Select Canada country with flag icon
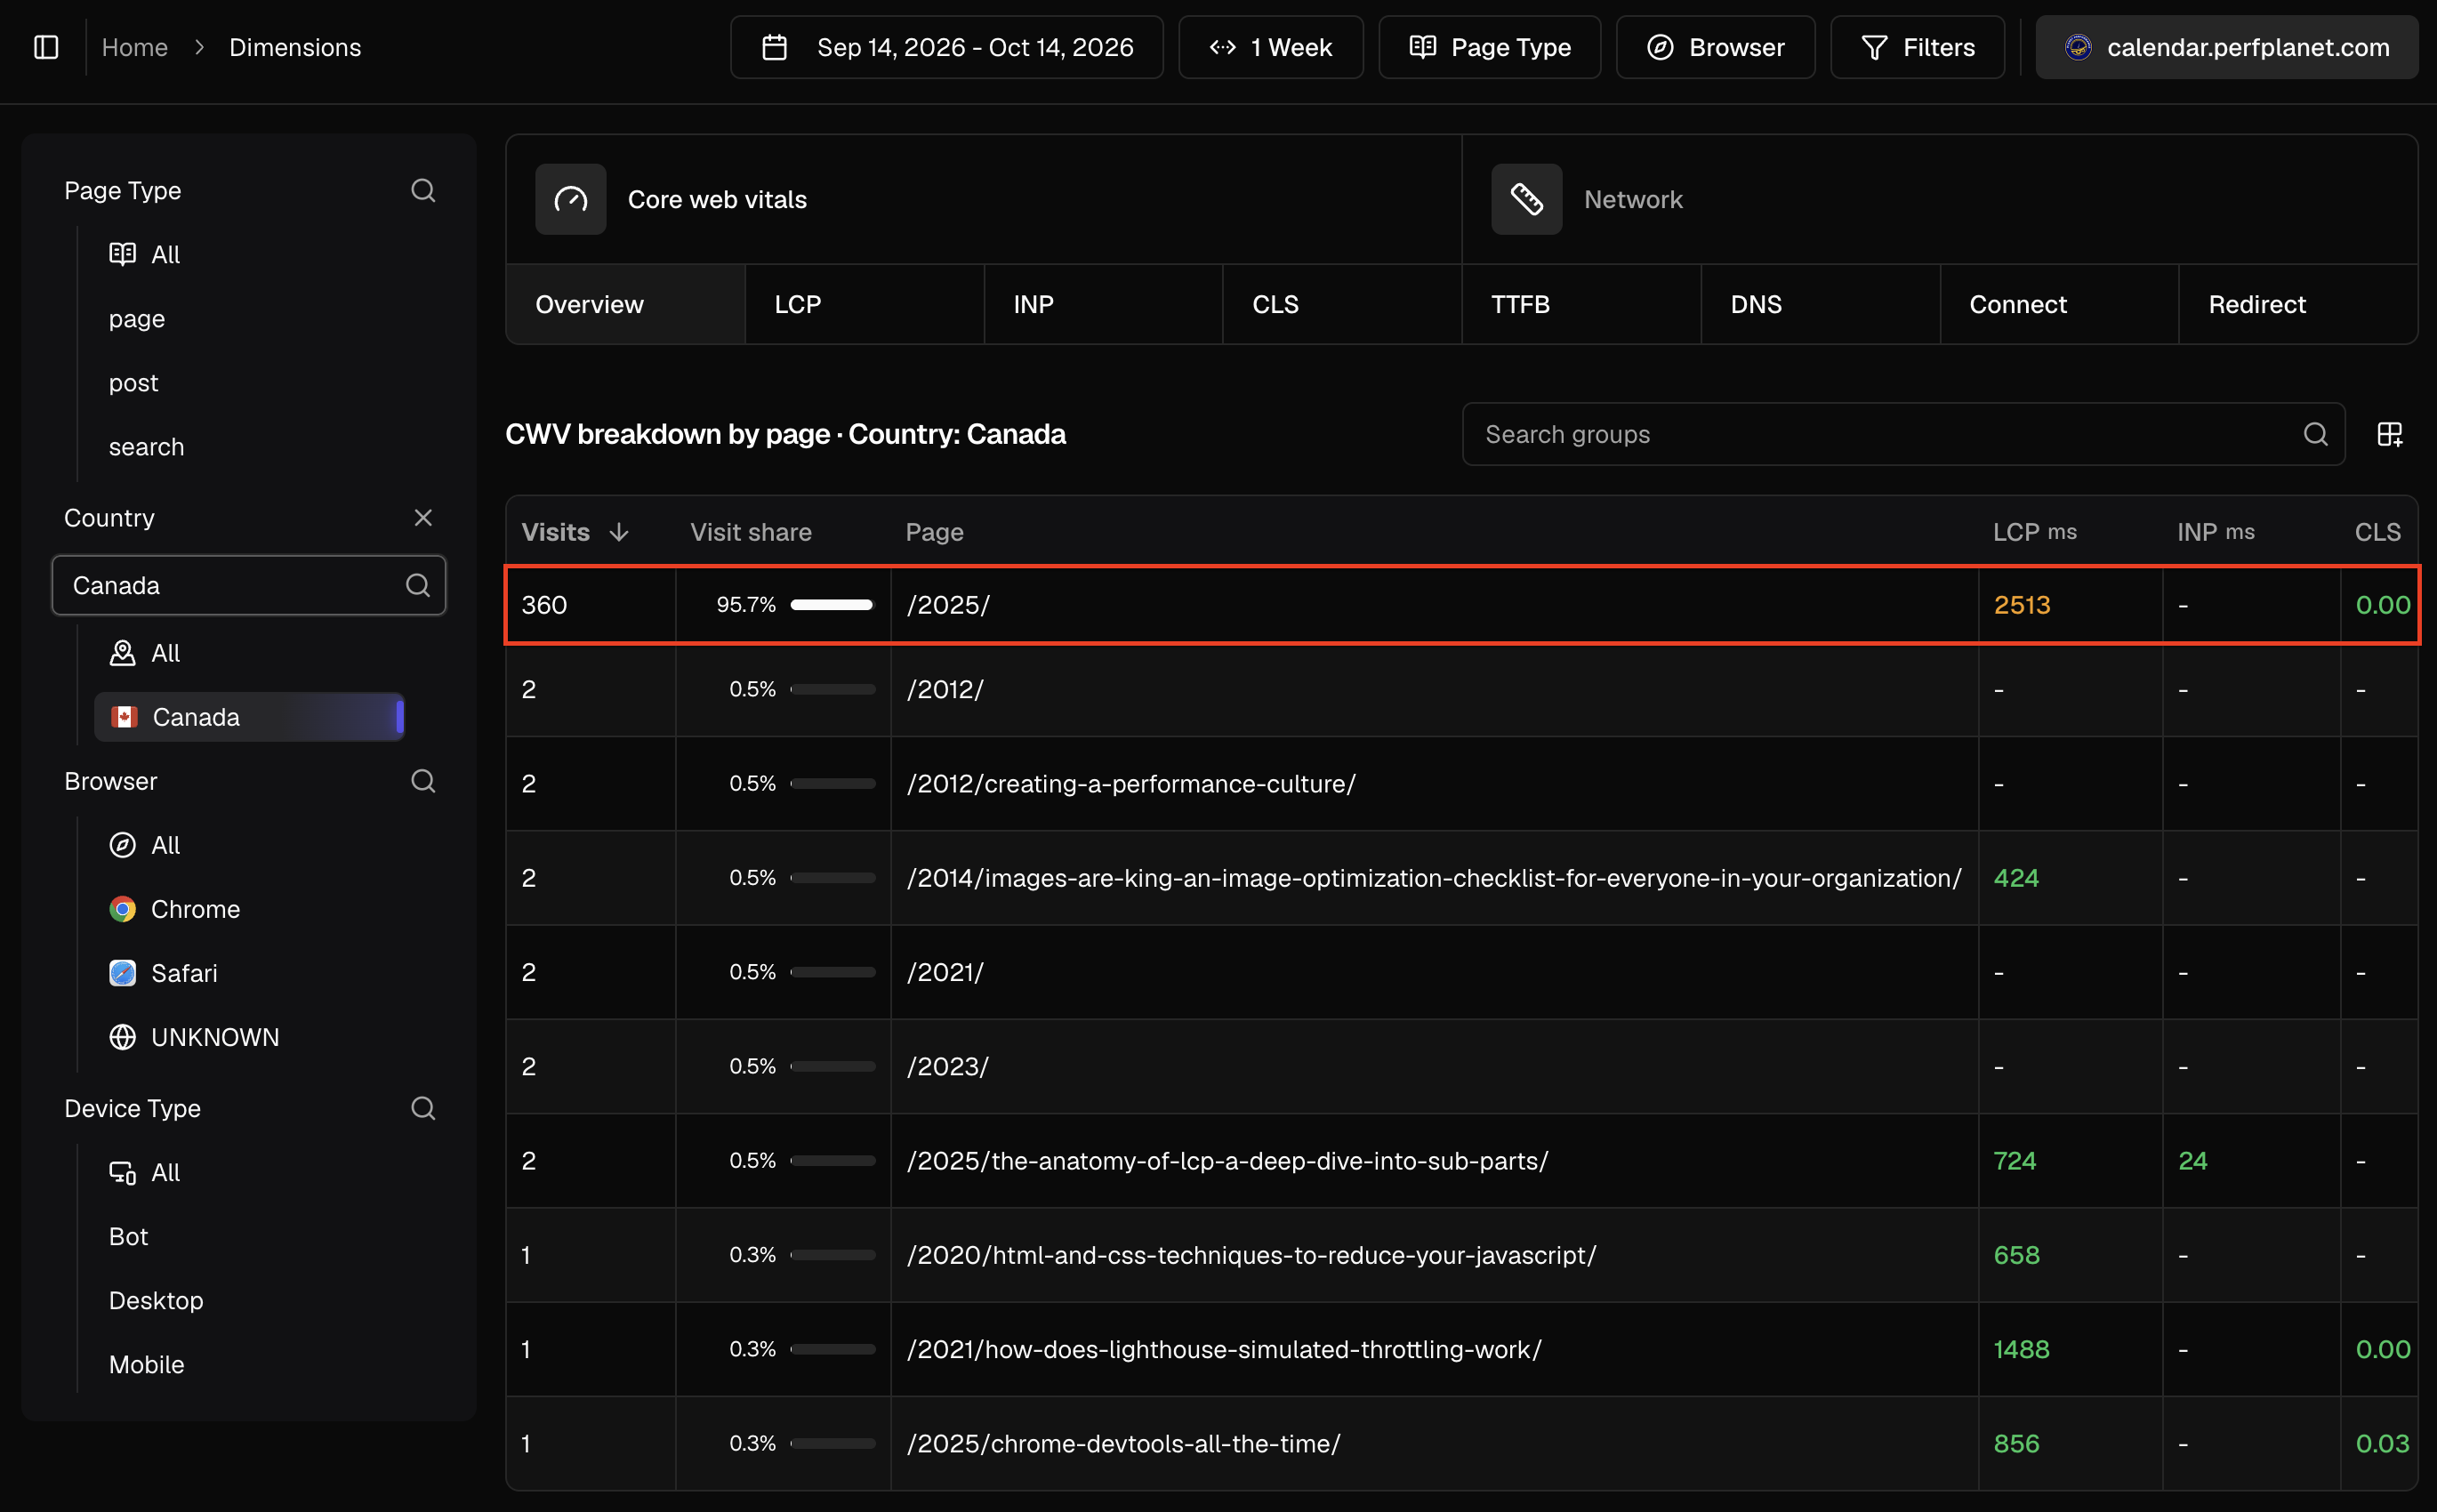The width and height of the screenshot is (2437, 1512). 249,717
